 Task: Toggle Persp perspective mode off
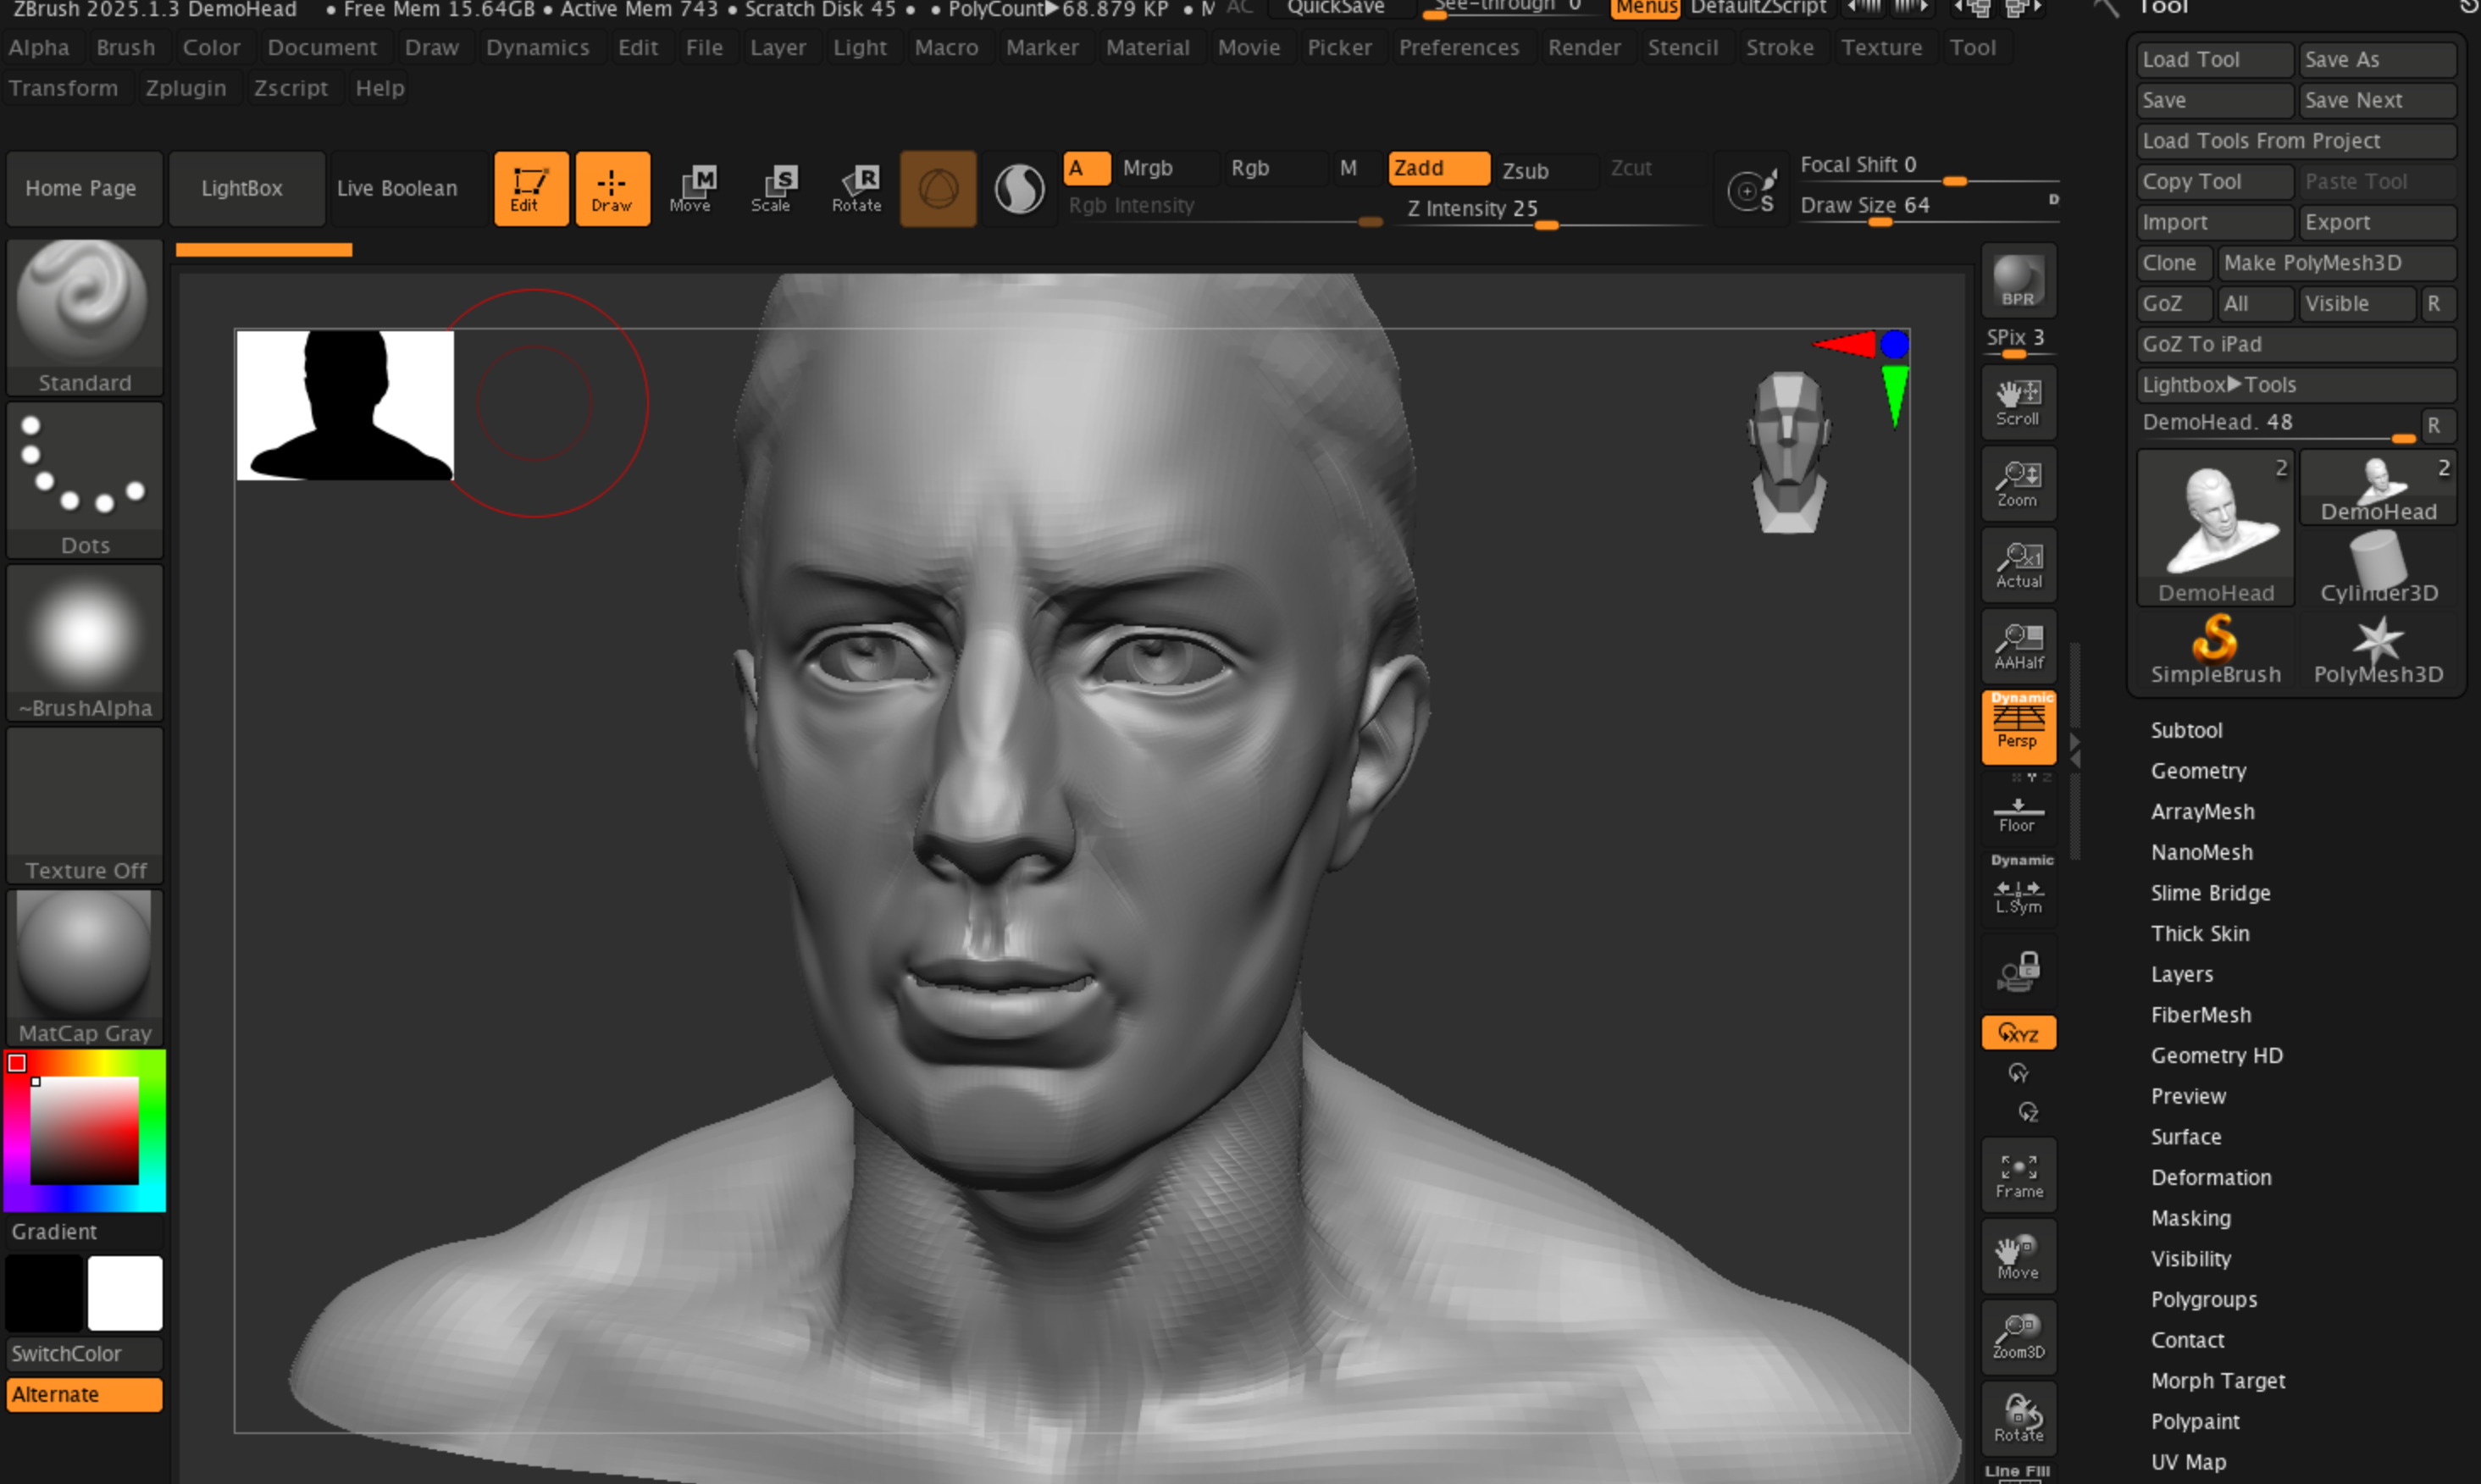[2018, 727]
